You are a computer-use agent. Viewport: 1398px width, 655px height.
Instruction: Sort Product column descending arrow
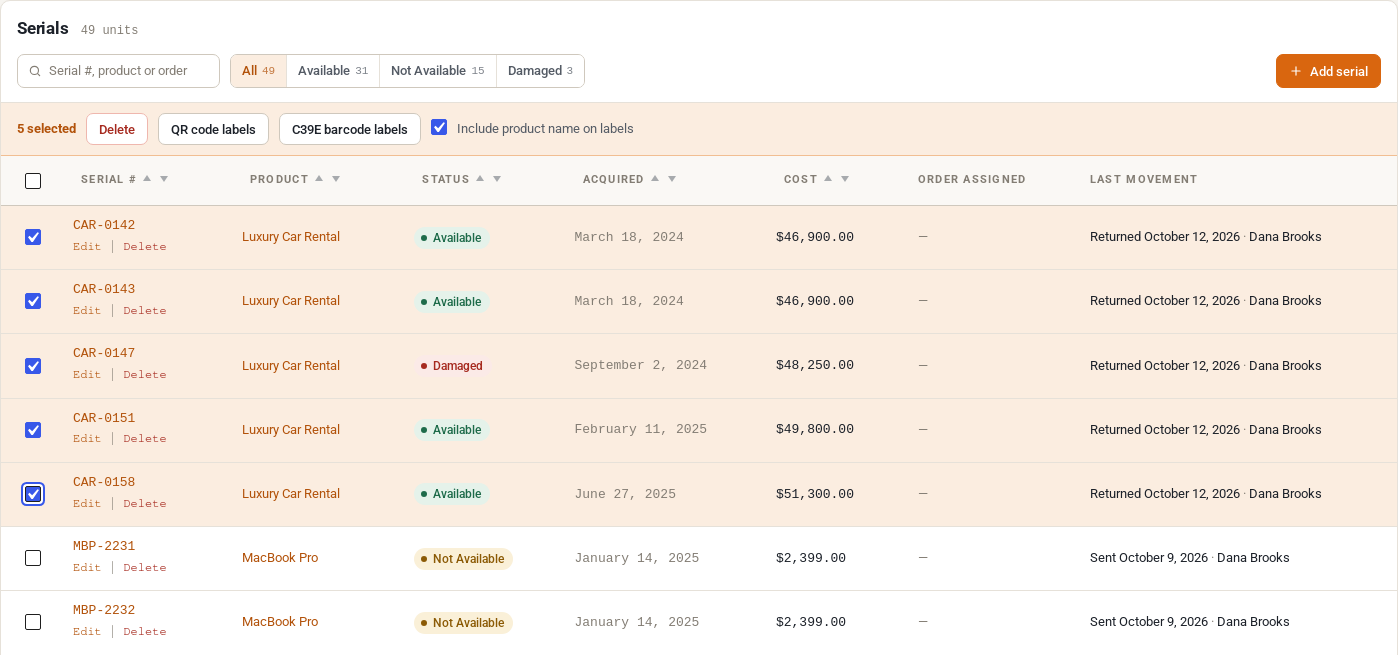(x=336, y=179)
